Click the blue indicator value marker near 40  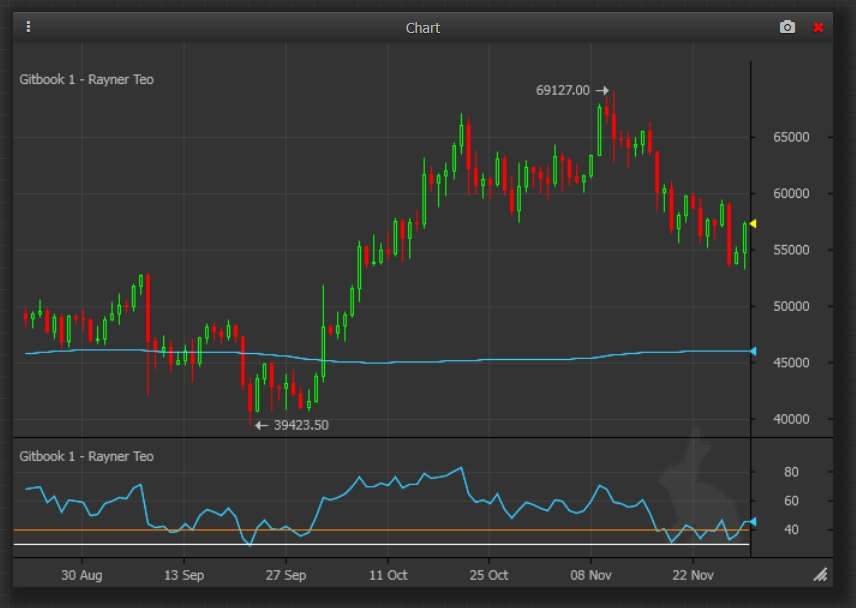[x=753, y=522]
